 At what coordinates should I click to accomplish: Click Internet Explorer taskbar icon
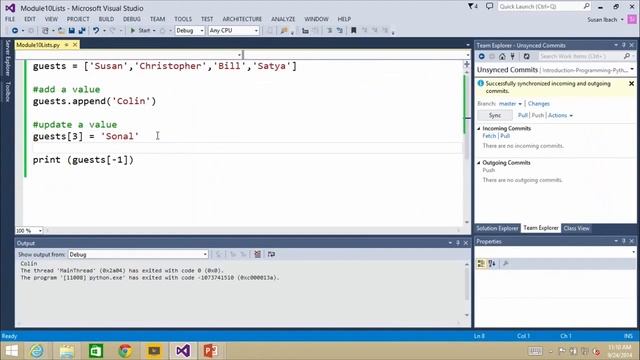(x=37, y=351)
